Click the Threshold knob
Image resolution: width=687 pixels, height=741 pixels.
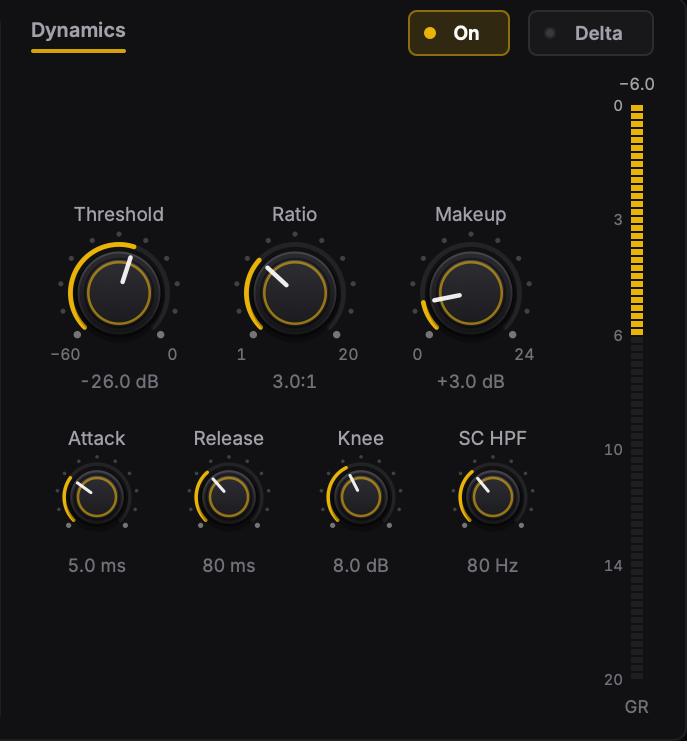(119, 293)
